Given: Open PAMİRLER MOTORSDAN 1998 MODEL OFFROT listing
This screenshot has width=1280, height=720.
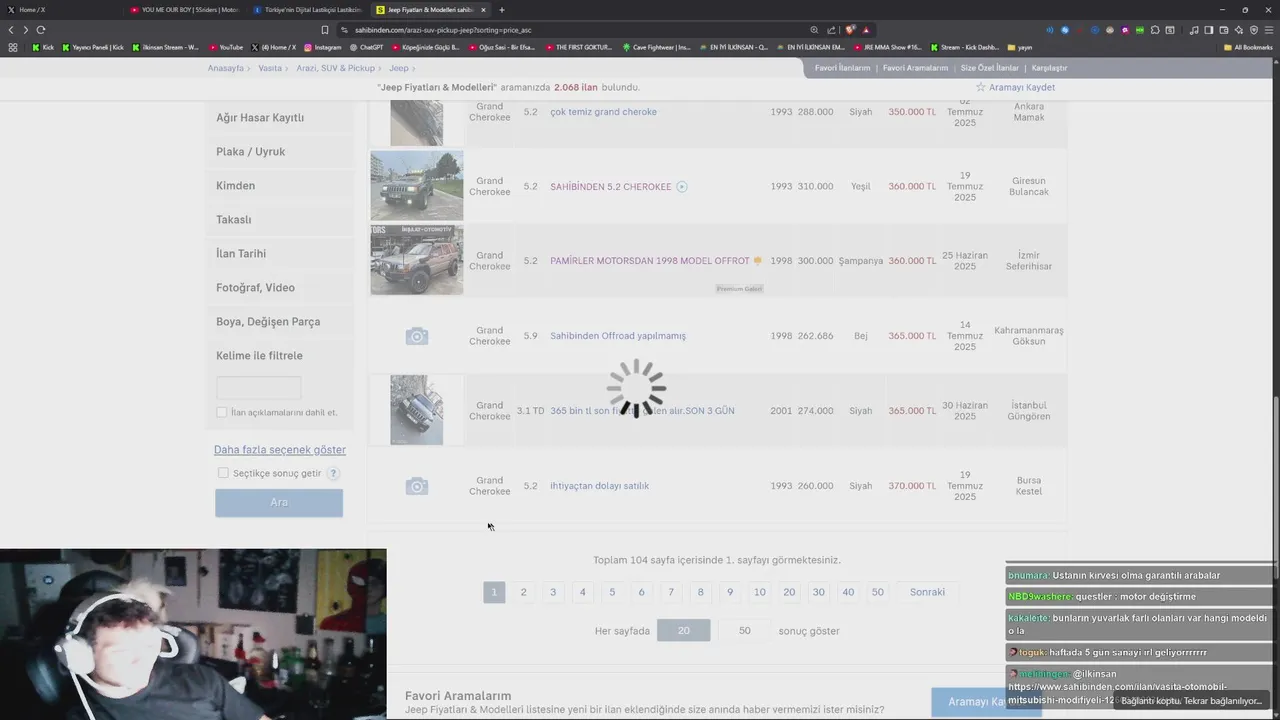Looking at the screenshot, I should 650,261.
